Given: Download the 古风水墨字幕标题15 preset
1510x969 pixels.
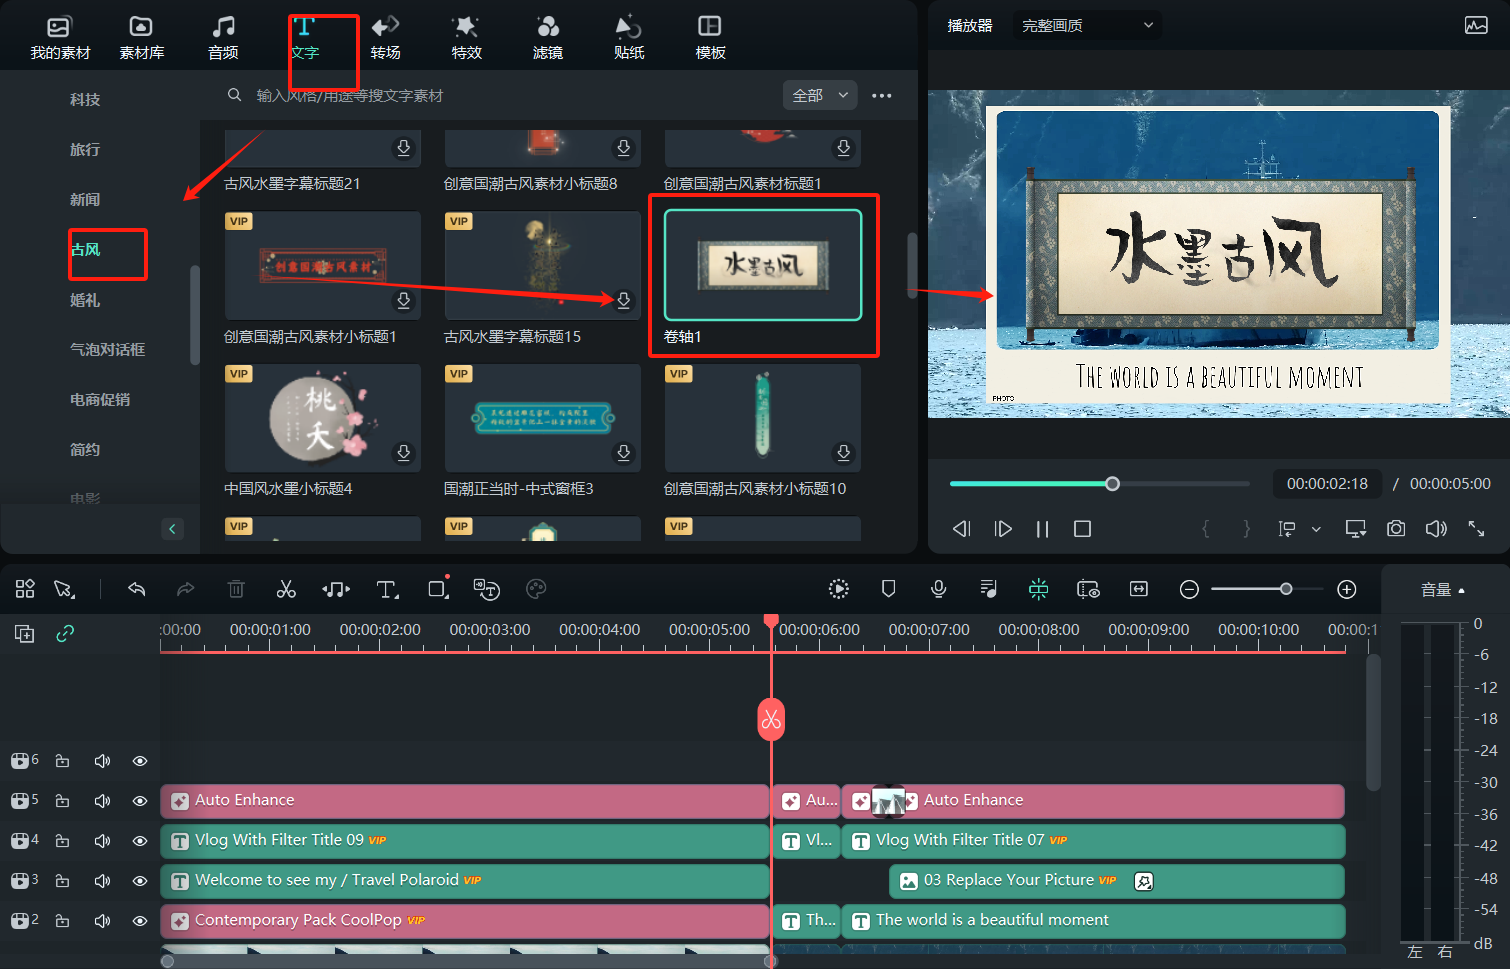Looking at the screenshot, I should point(623,300).
